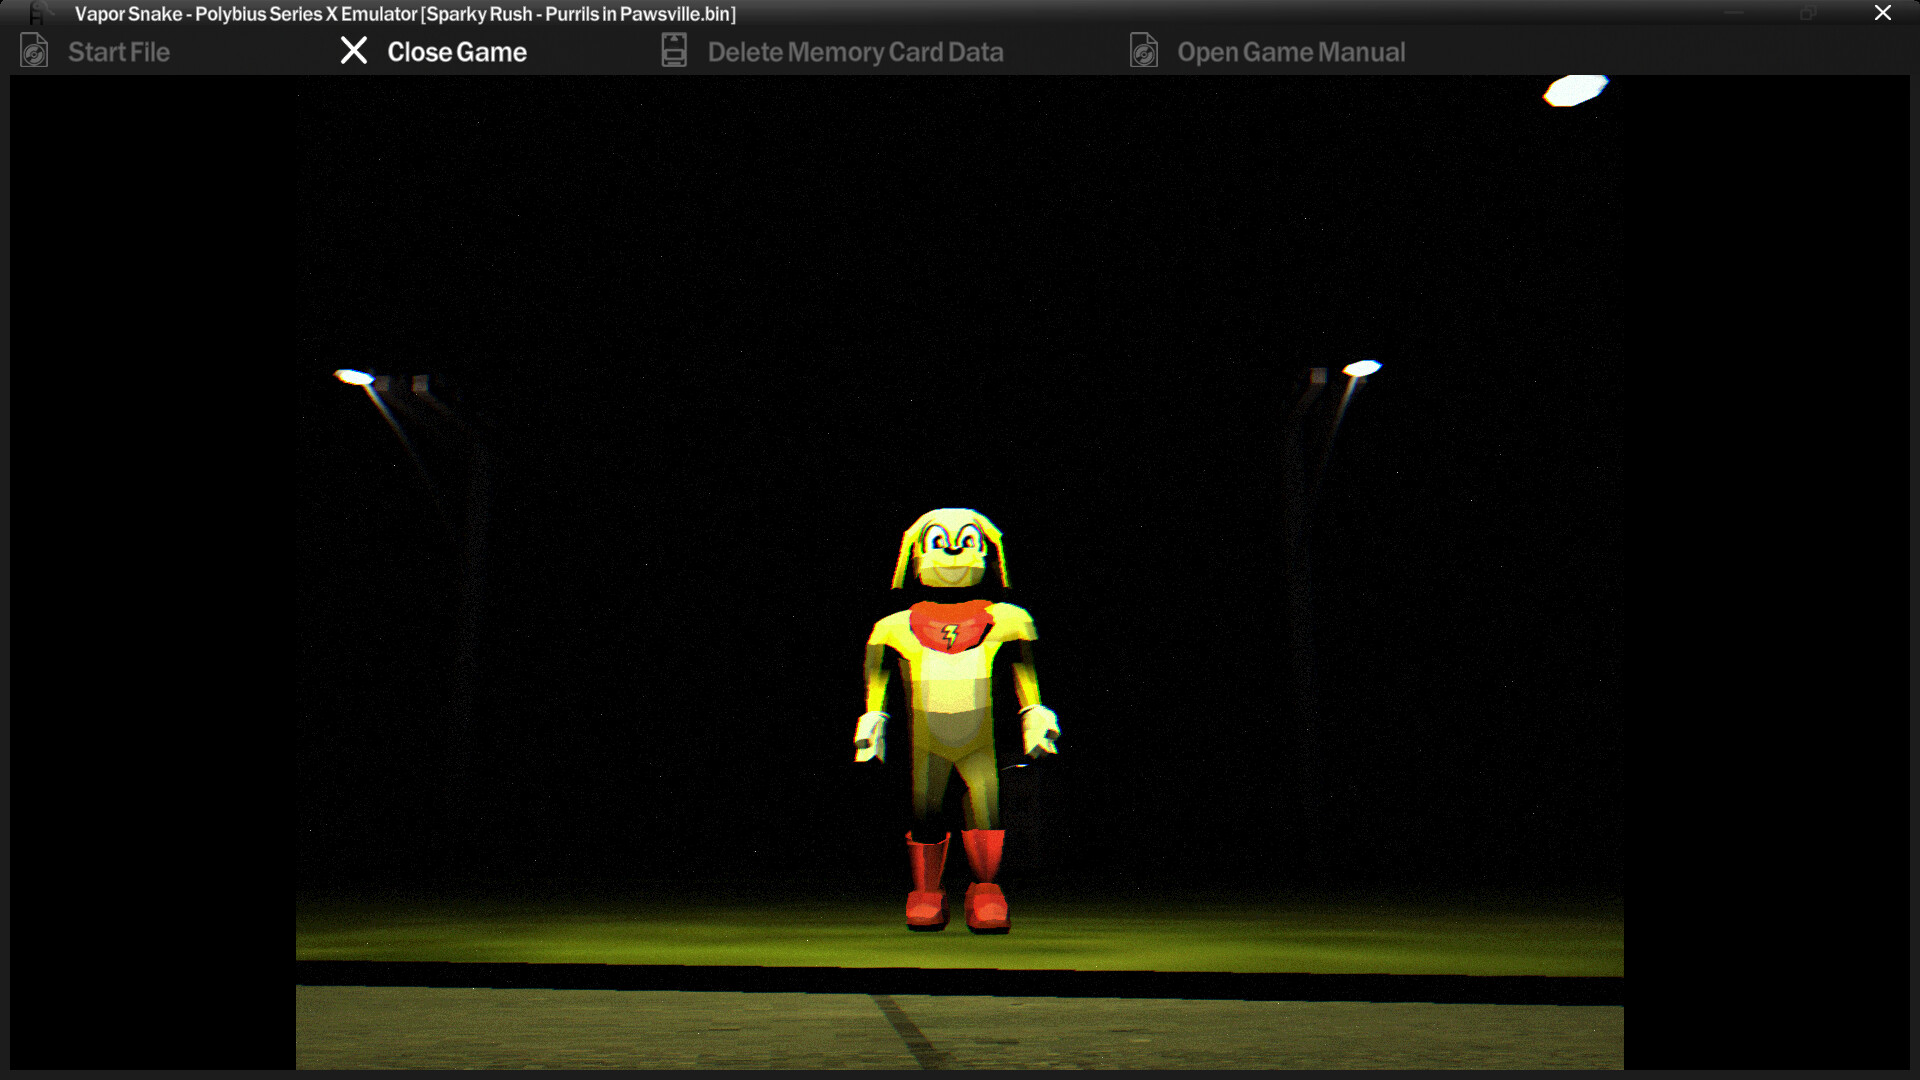Click the left street lamp light
Screen dimensions: 1920x1080
[x=354, y=377]
